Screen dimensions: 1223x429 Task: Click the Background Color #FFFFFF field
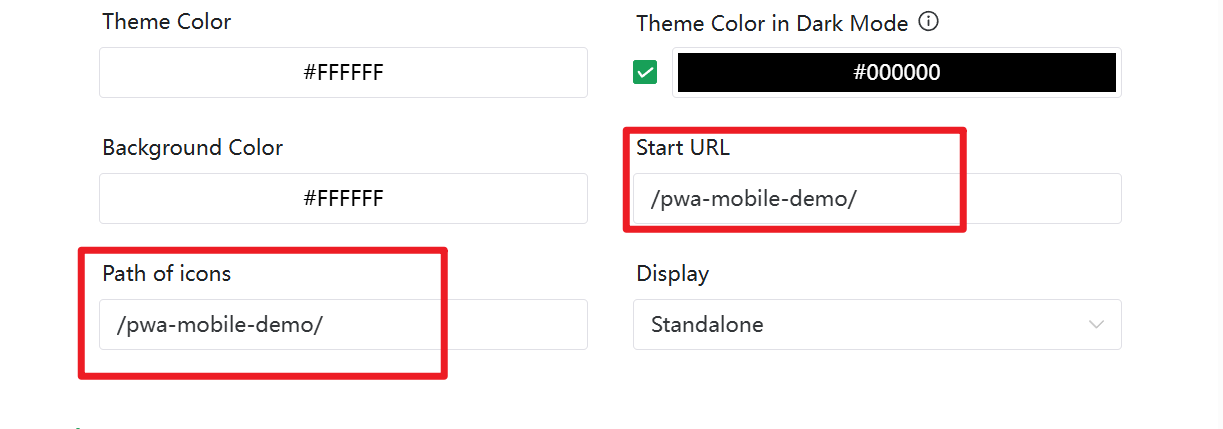click(343, 198)
